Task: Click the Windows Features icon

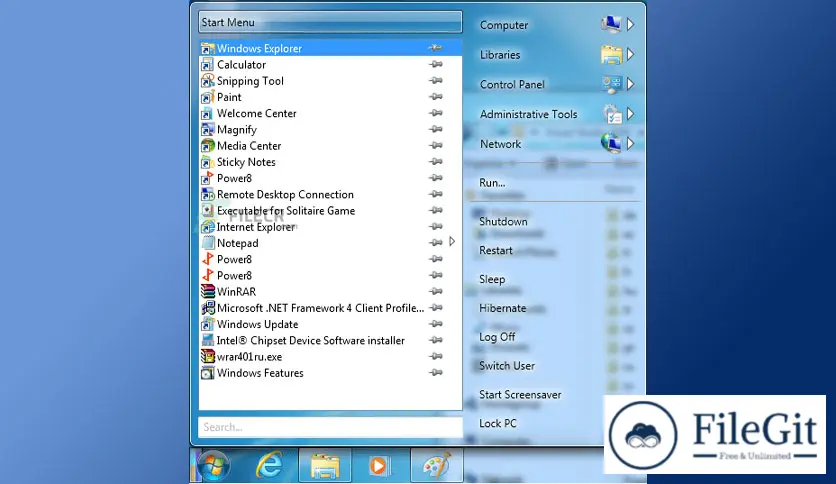Action: point(207,373)
